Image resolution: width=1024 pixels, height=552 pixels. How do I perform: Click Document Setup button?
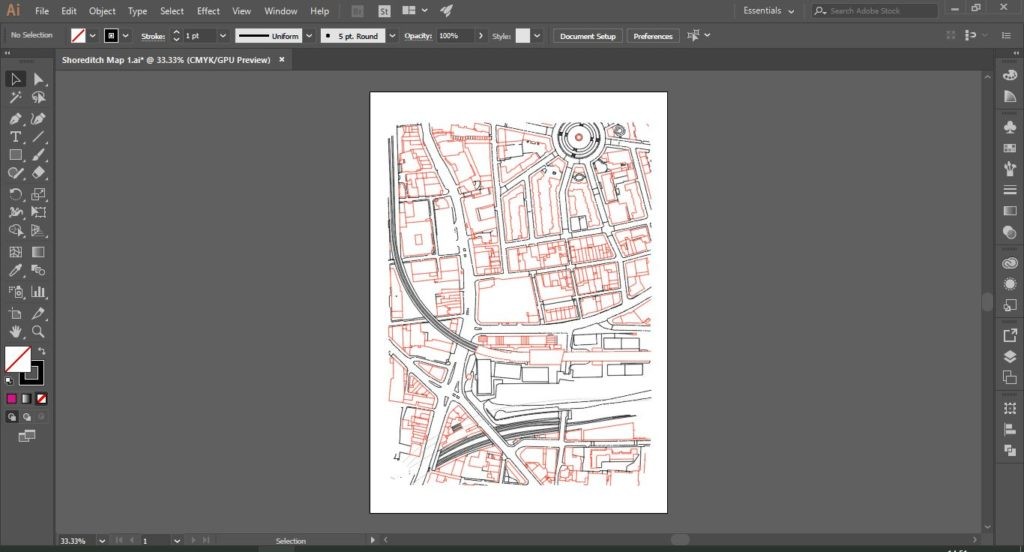tap(588, 36)
